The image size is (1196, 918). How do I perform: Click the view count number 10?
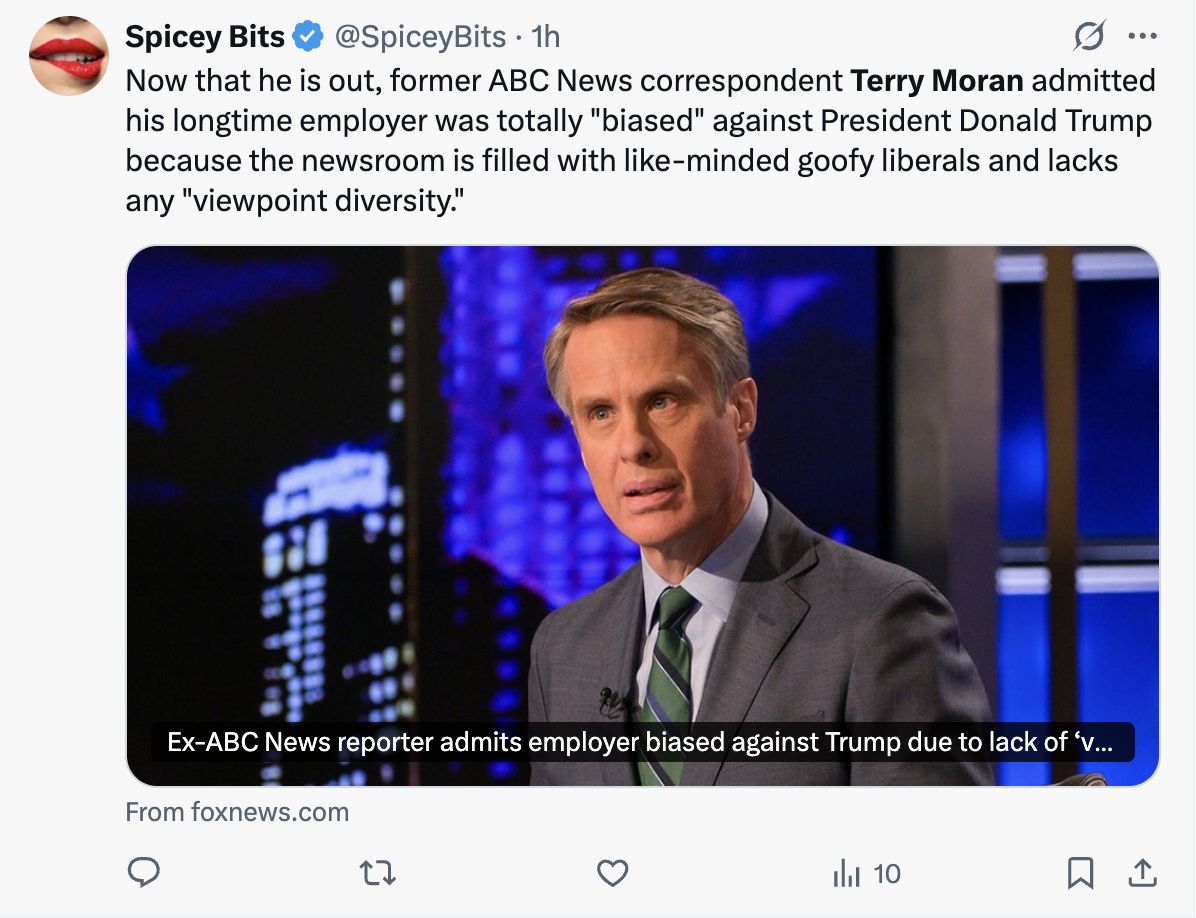[886, 874]
